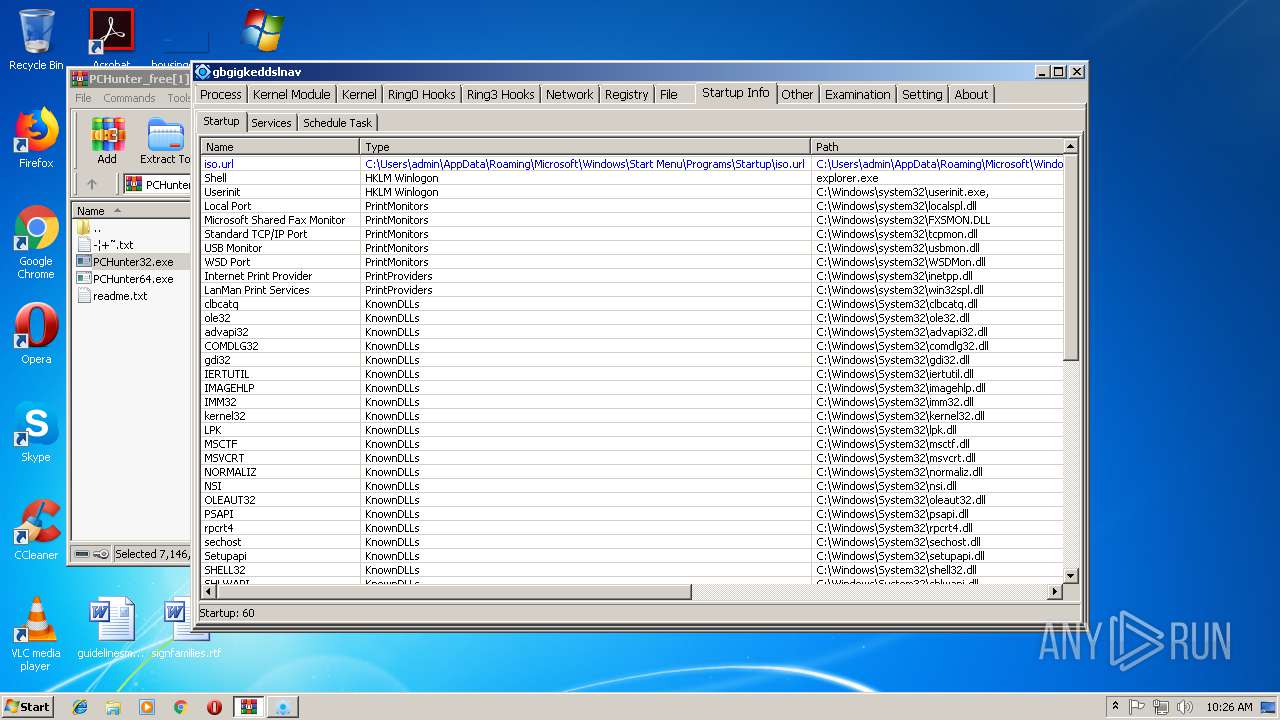Click Opera icon in taskbar
This screenshot has height=720, width=1280.
click(214, 707)
